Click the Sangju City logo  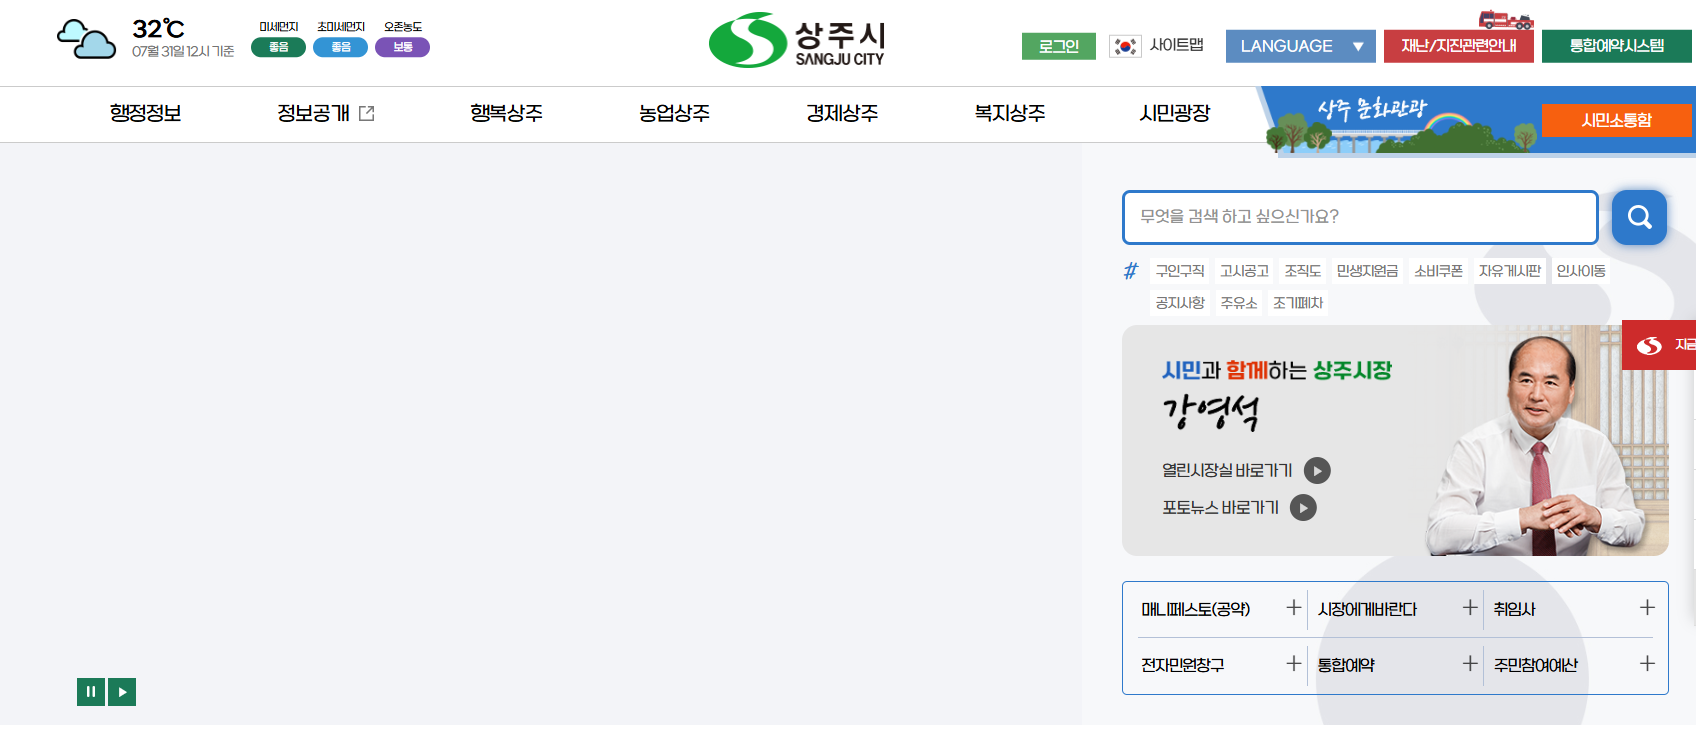797,41
